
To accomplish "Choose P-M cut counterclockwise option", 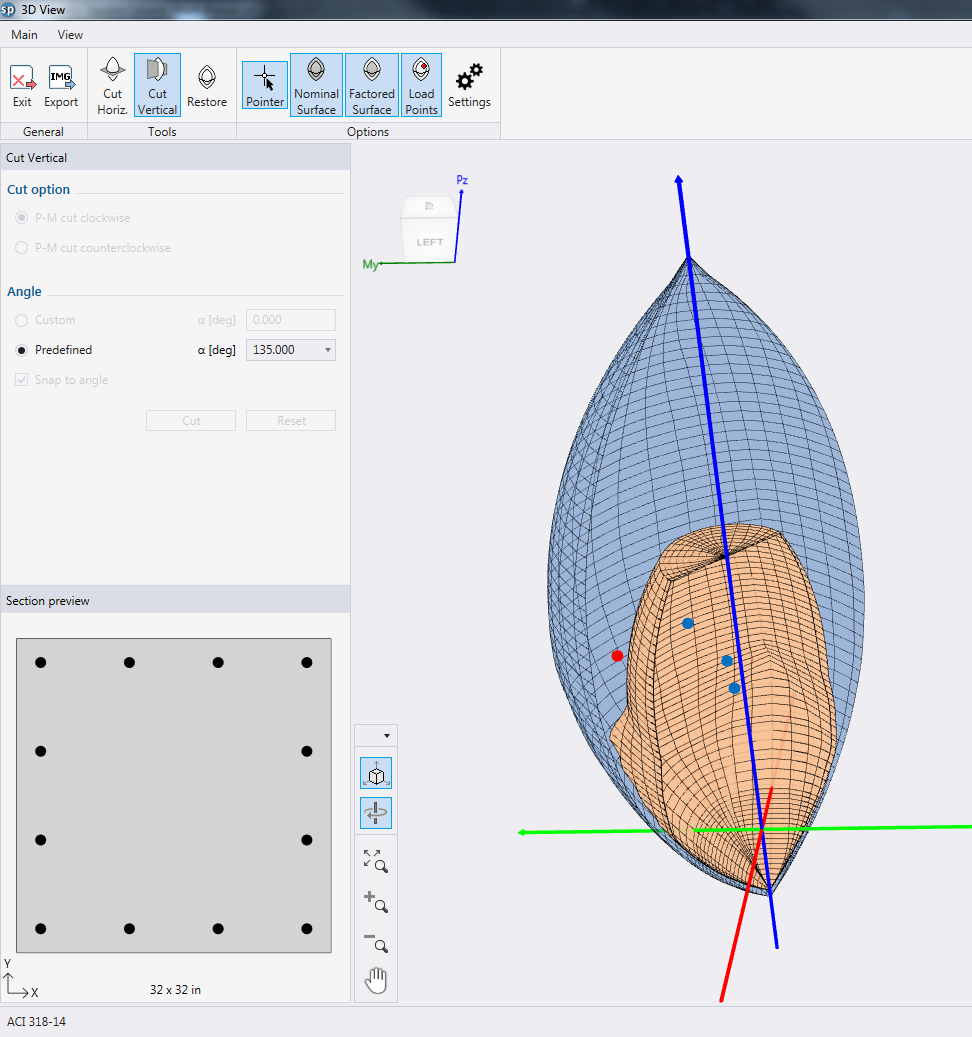I will click(x=22, y=248).
